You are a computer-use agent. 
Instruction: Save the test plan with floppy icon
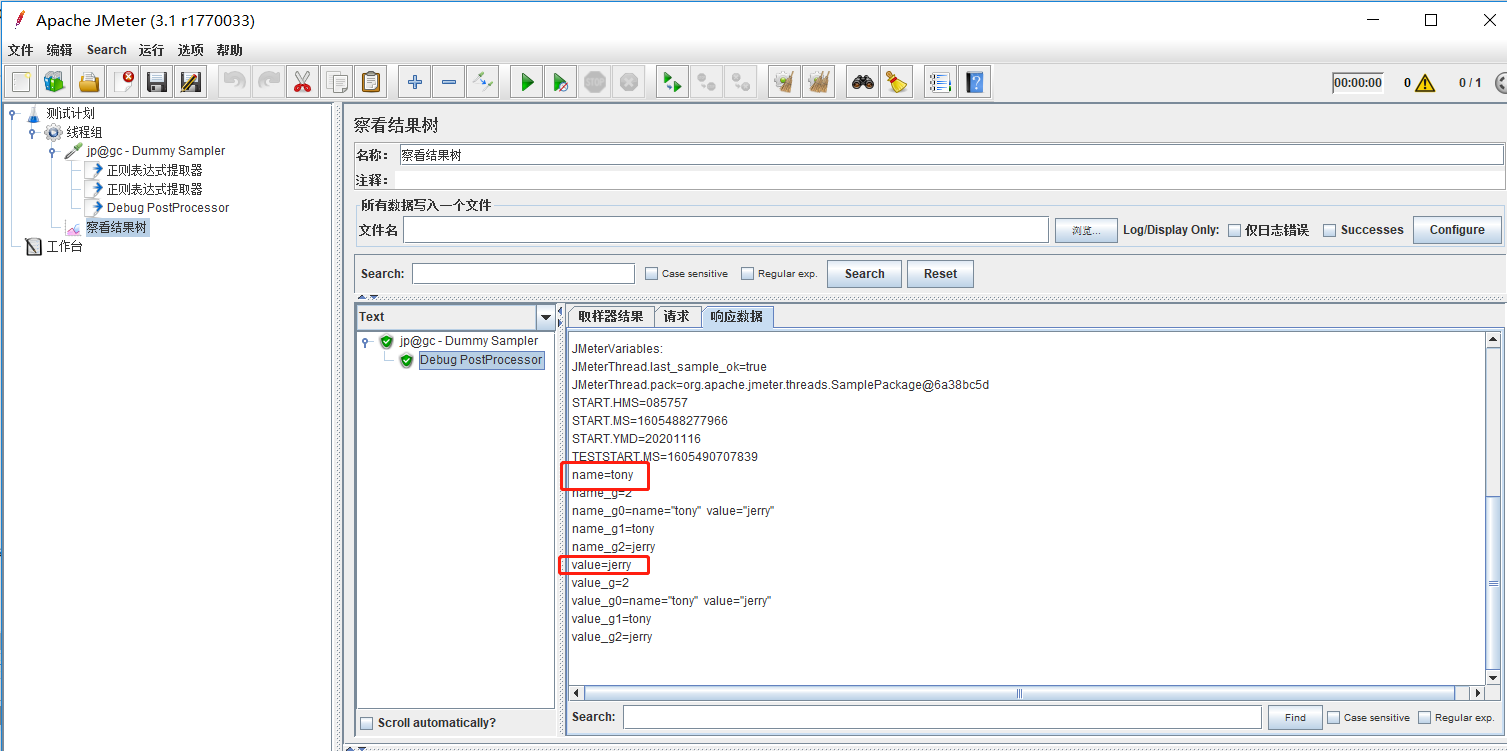156,82
